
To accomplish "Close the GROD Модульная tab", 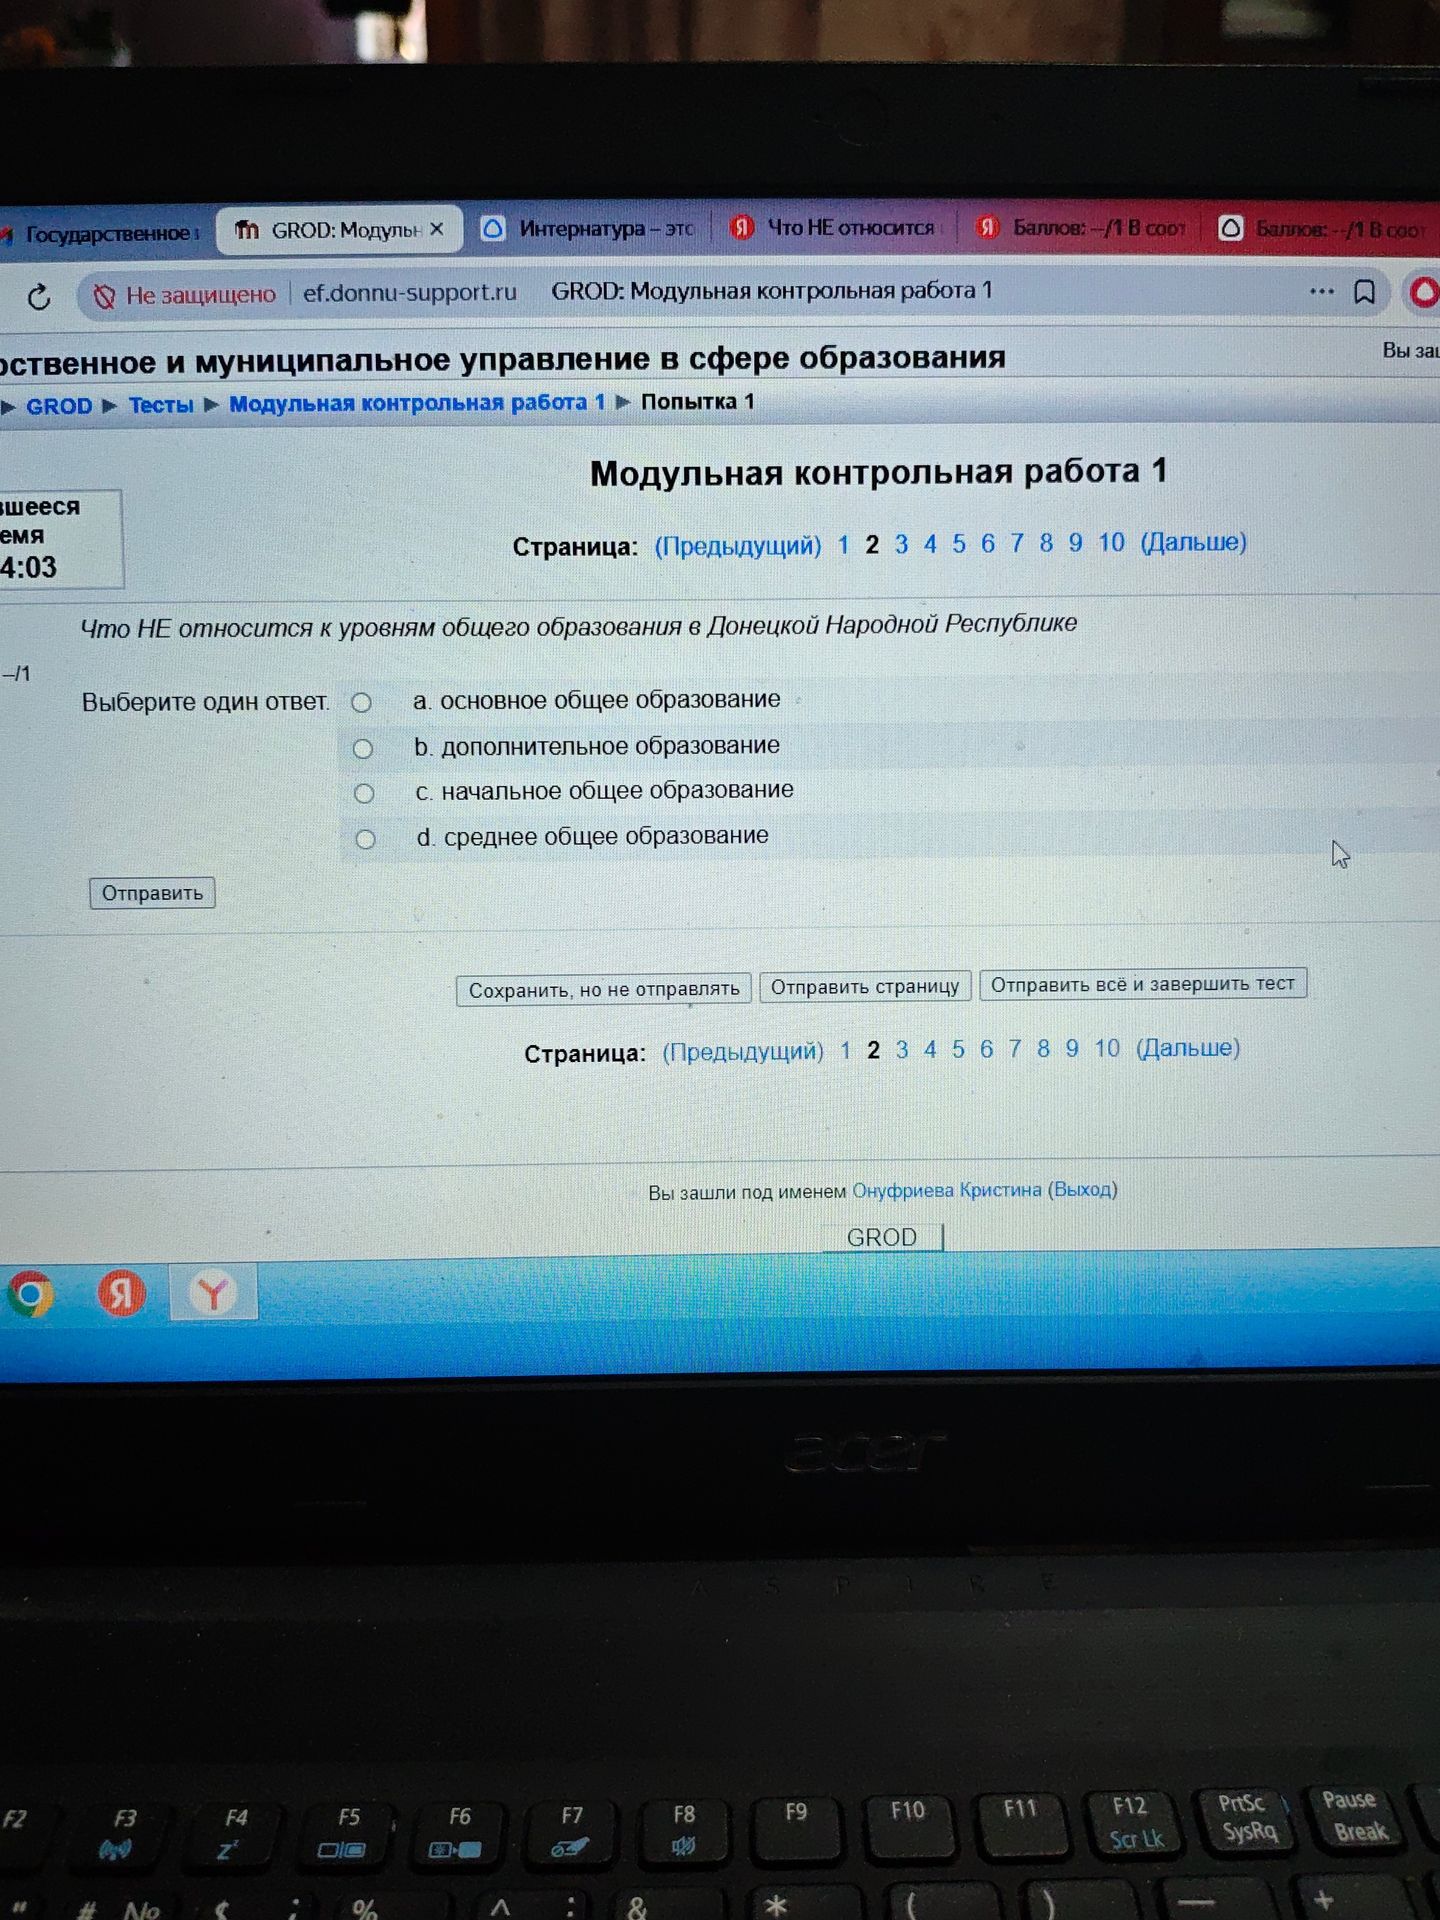I will pyautogui.click(x=437, y=229).
